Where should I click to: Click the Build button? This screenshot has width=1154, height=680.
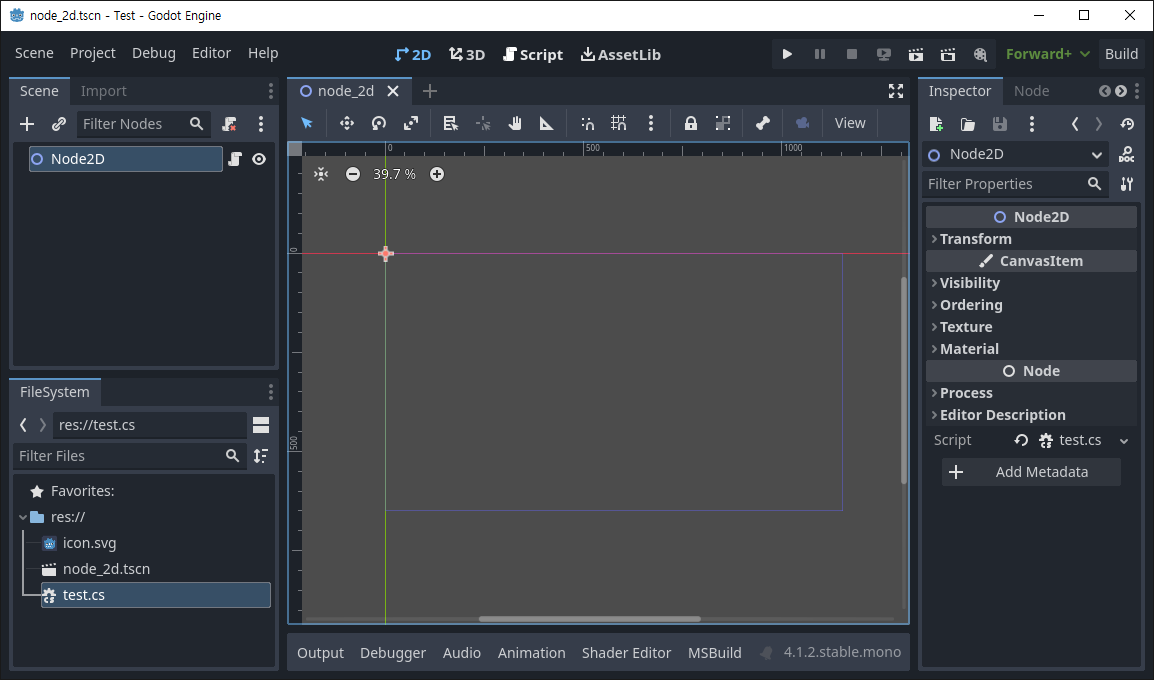(x=1121, y=54)
